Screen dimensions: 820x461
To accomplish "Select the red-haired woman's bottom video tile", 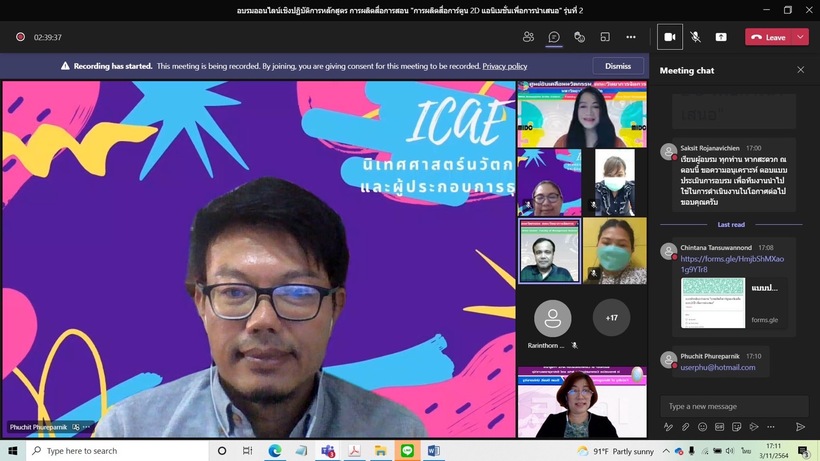I will 582,402.
